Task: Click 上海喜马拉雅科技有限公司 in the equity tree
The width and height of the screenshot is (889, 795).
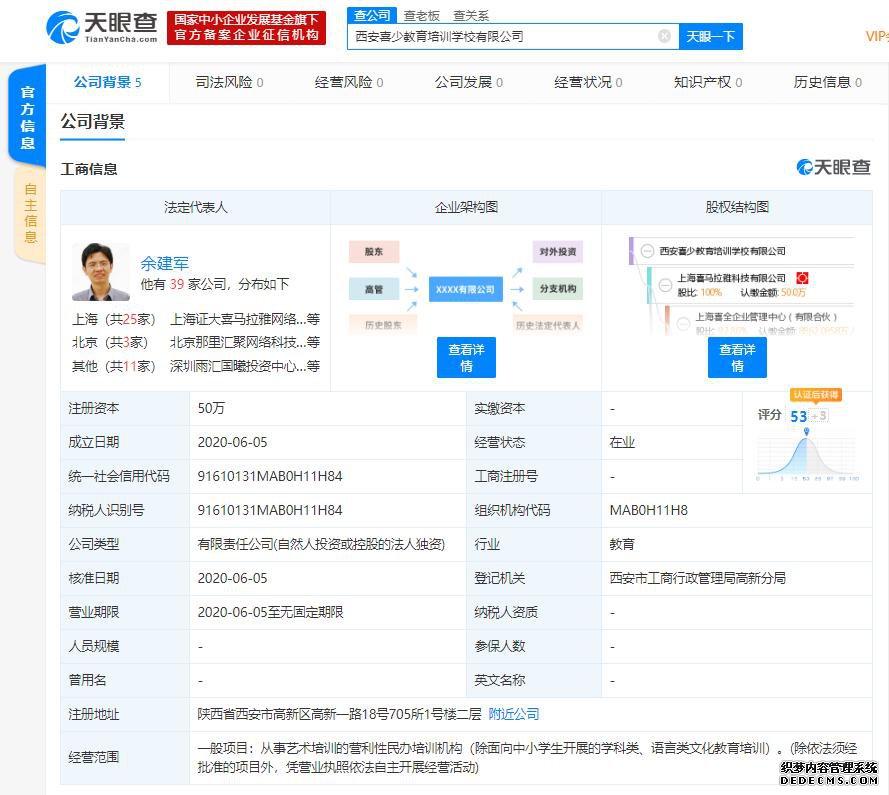Action: click(731, 278)
